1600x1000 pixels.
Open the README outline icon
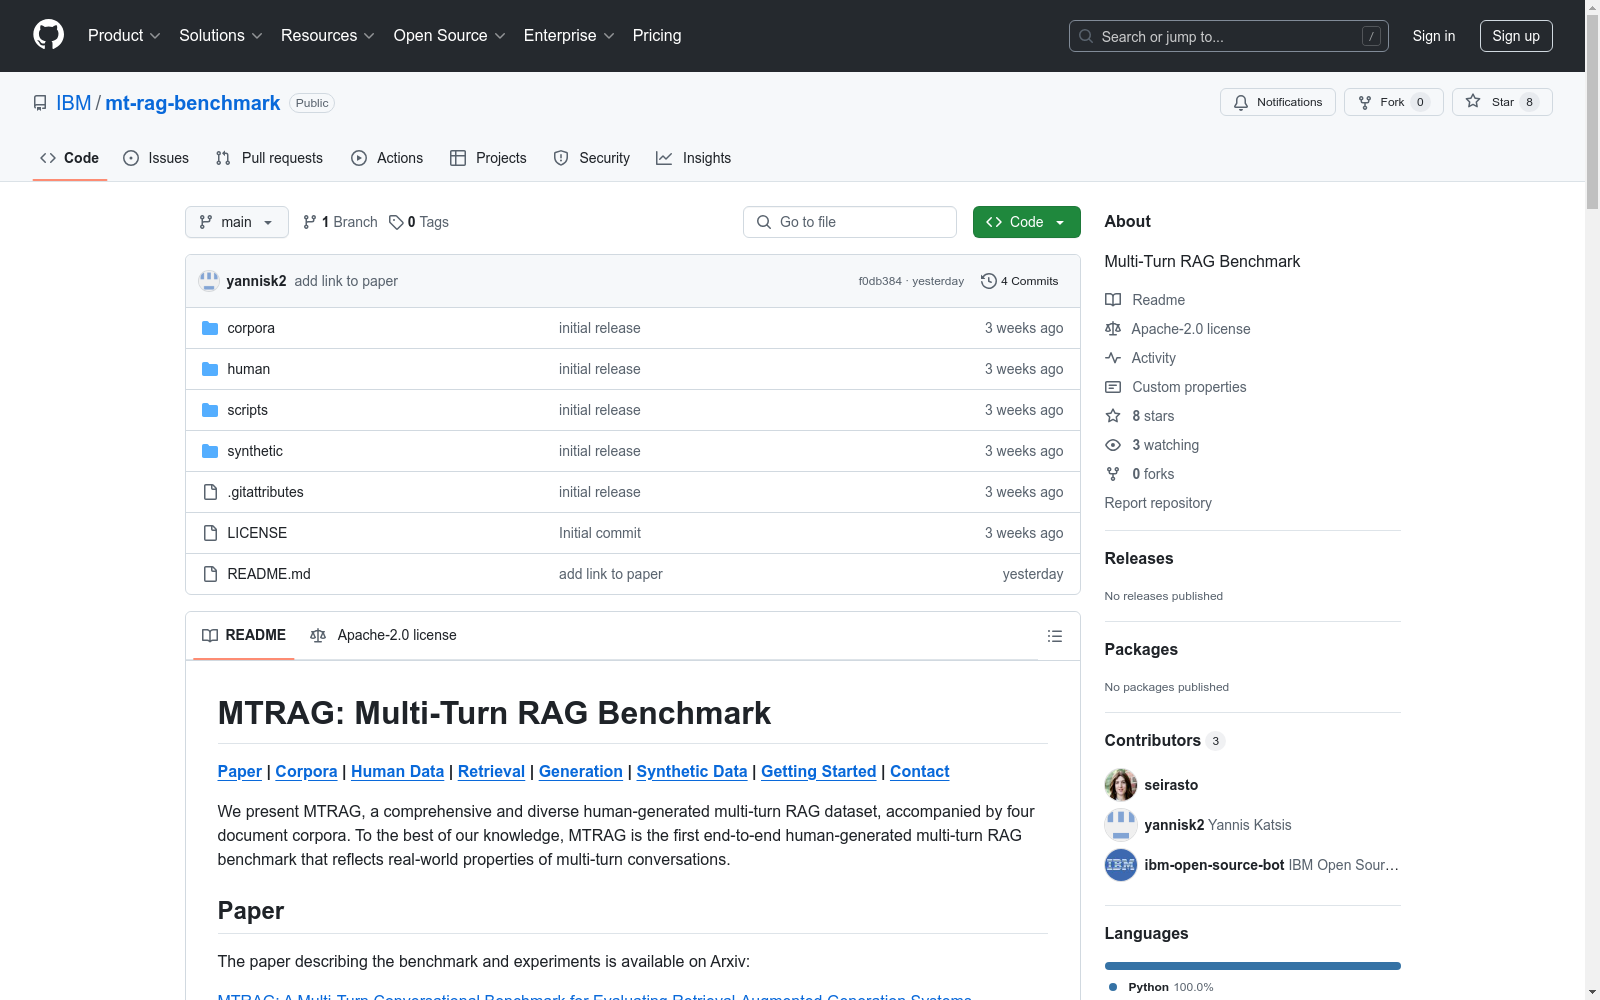point(1054,636)
